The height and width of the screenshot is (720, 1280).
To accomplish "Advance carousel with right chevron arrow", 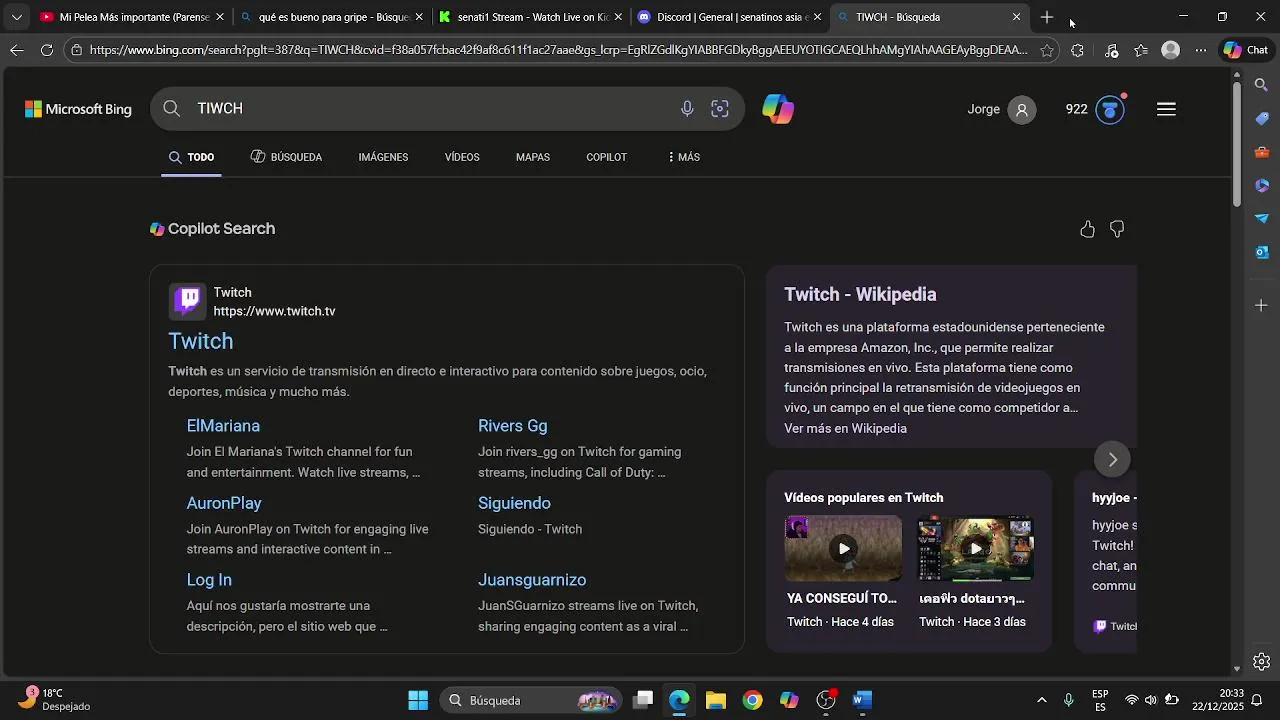I will (1112, 459).
